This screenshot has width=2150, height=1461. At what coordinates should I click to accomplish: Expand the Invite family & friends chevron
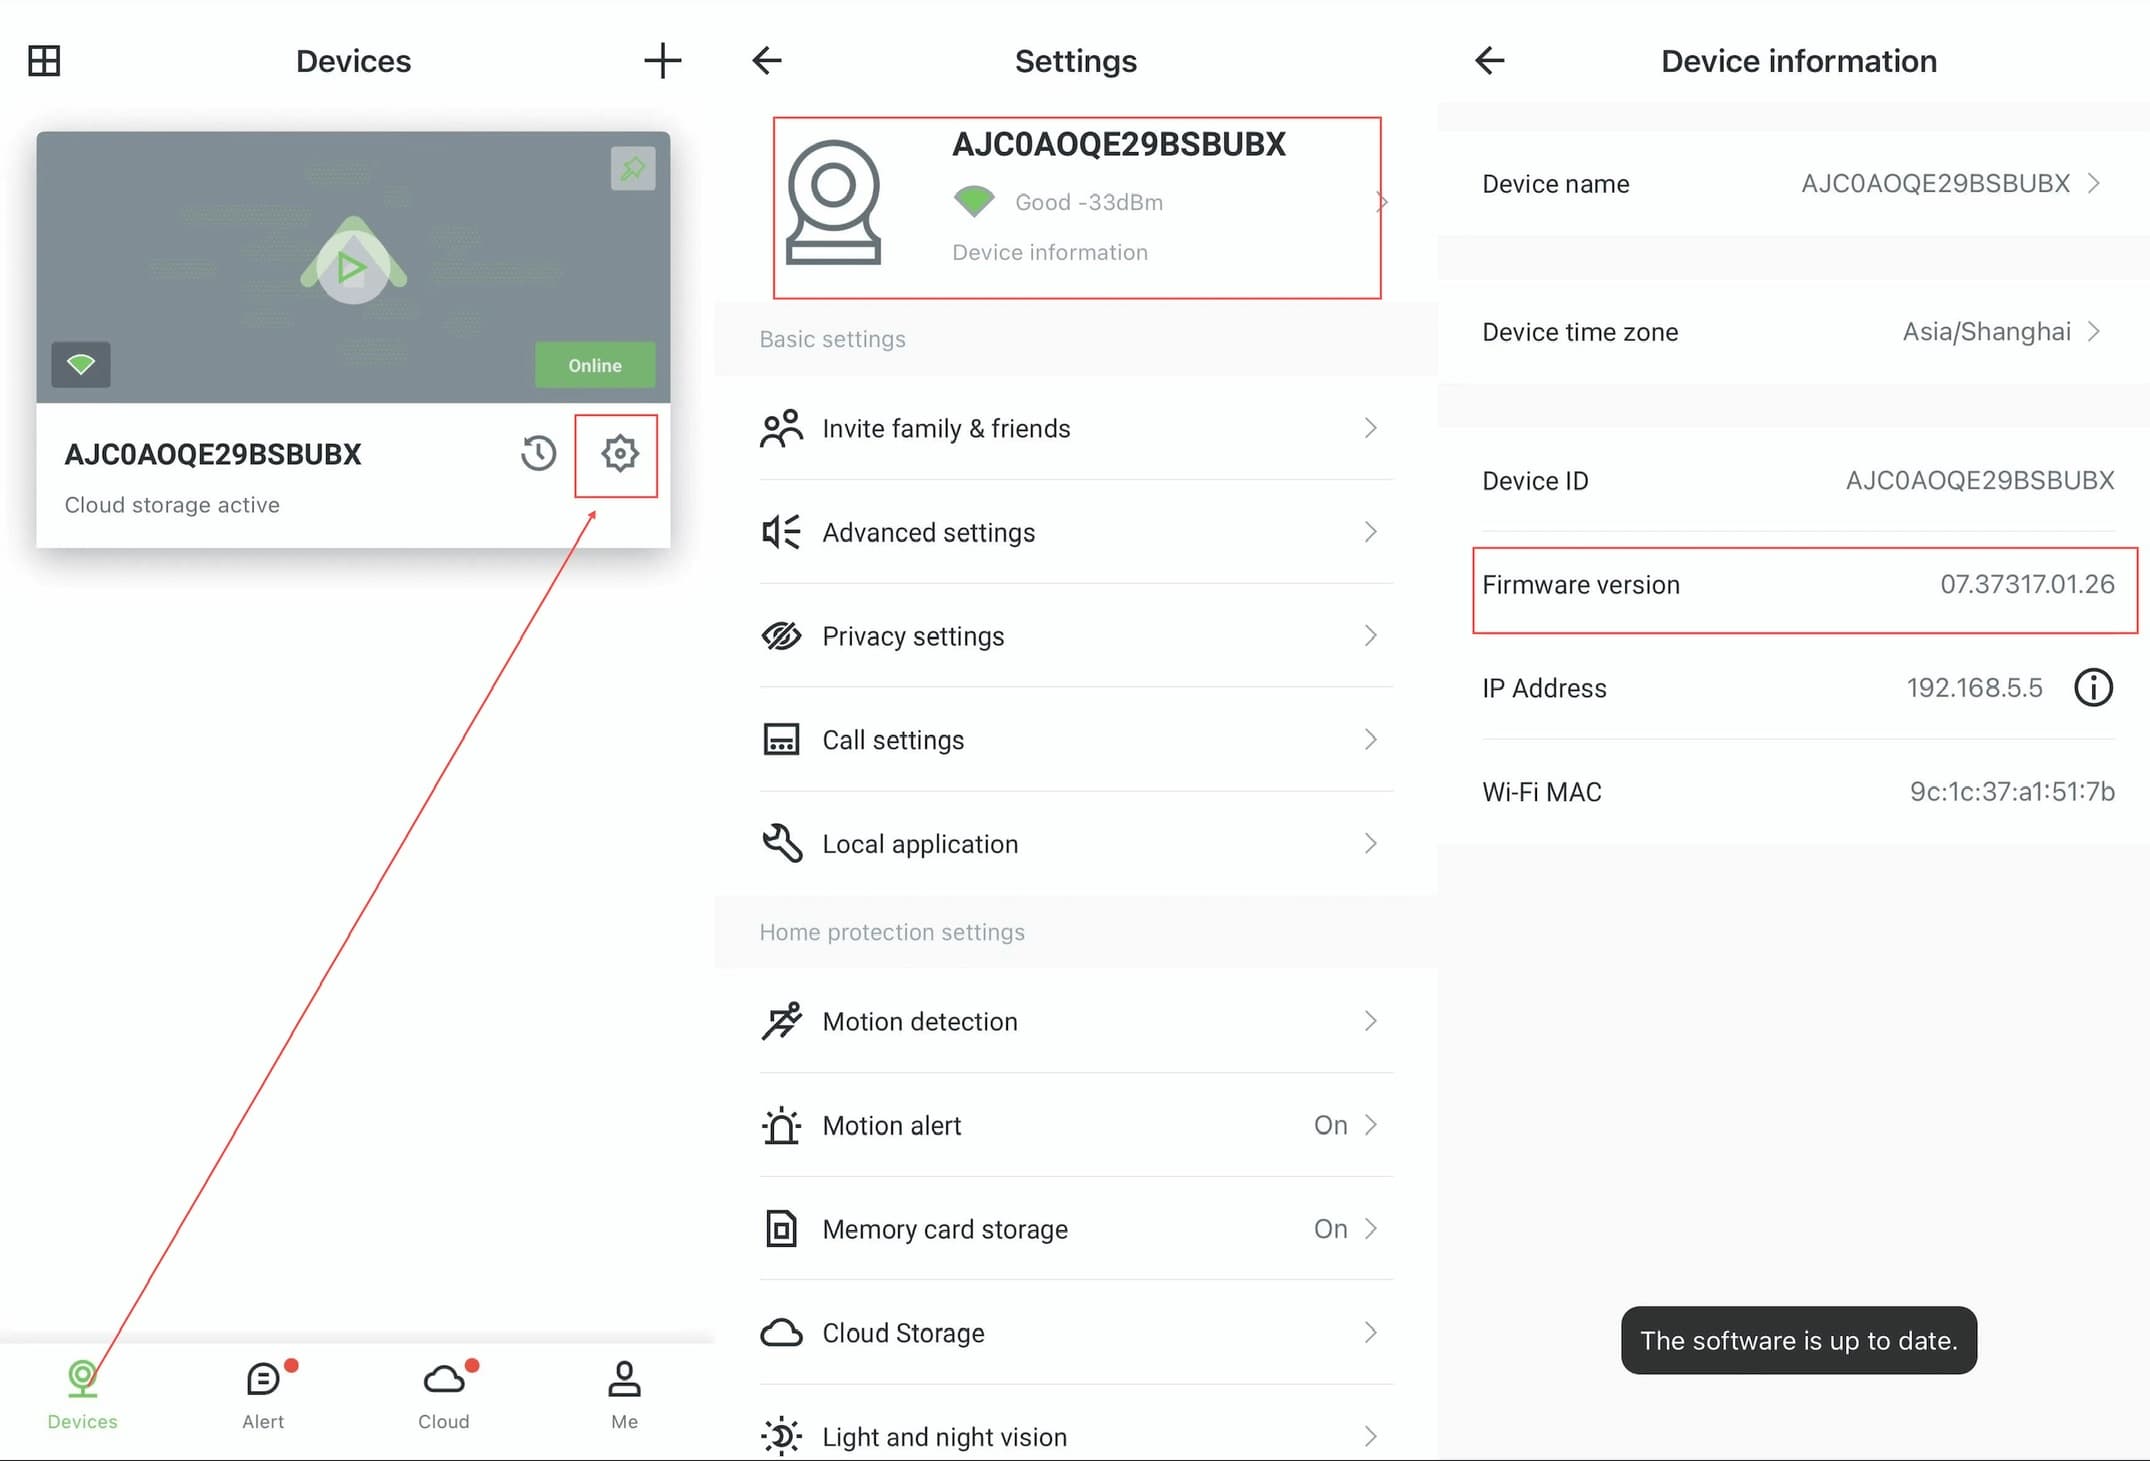tap(1371, 428)
